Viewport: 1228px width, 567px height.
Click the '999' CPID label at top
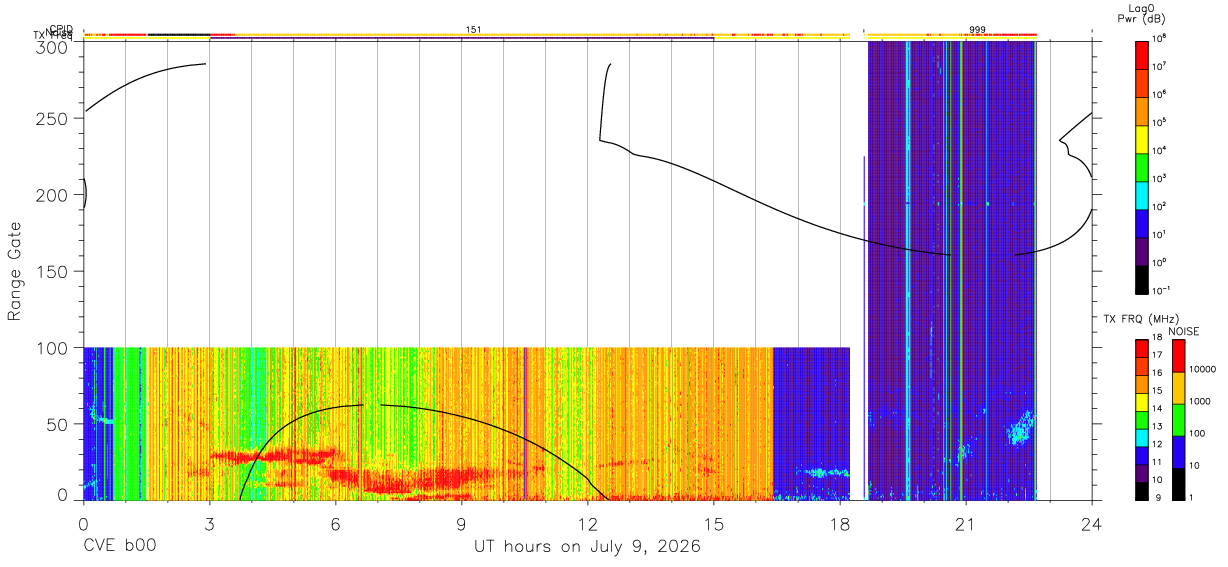click(977, 30)
